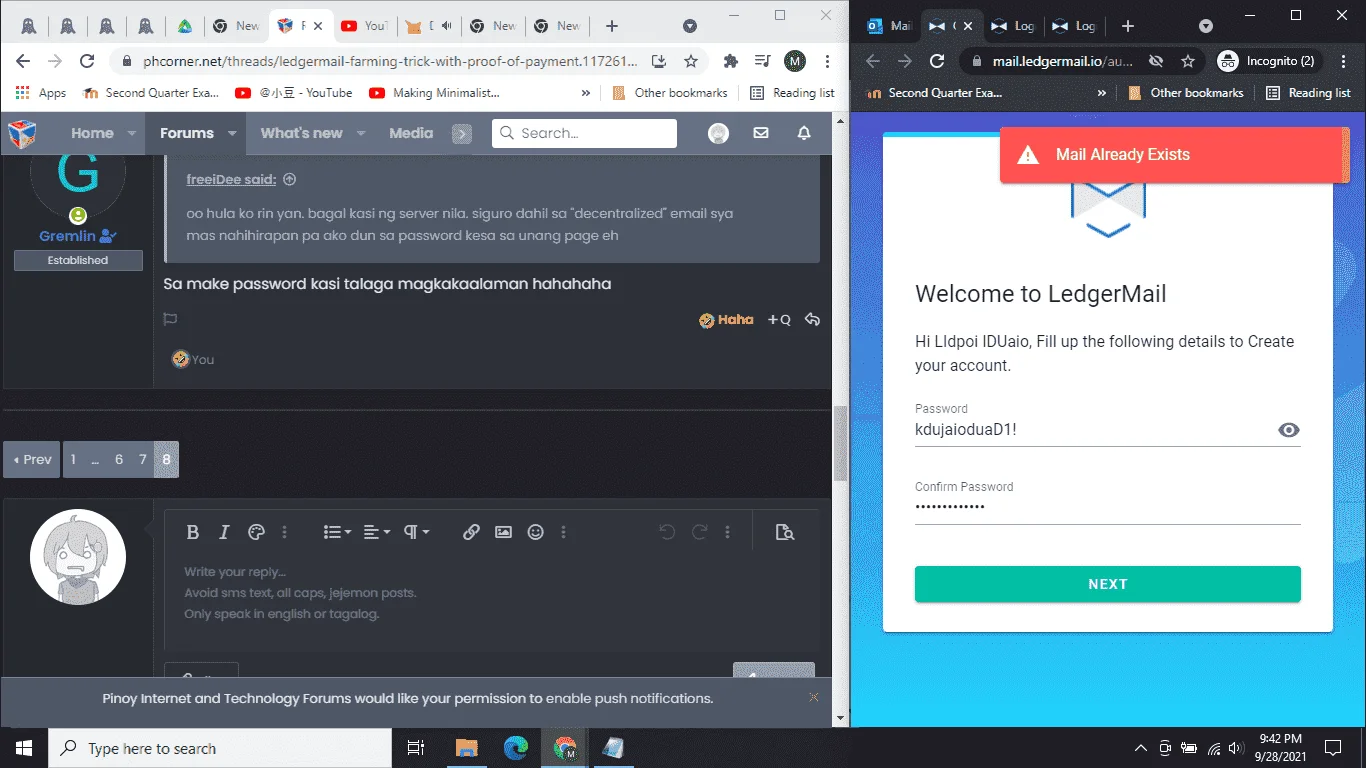
Task: Open Apps shortcut in bookmarks bar
Action: click(x=41, y=93)
